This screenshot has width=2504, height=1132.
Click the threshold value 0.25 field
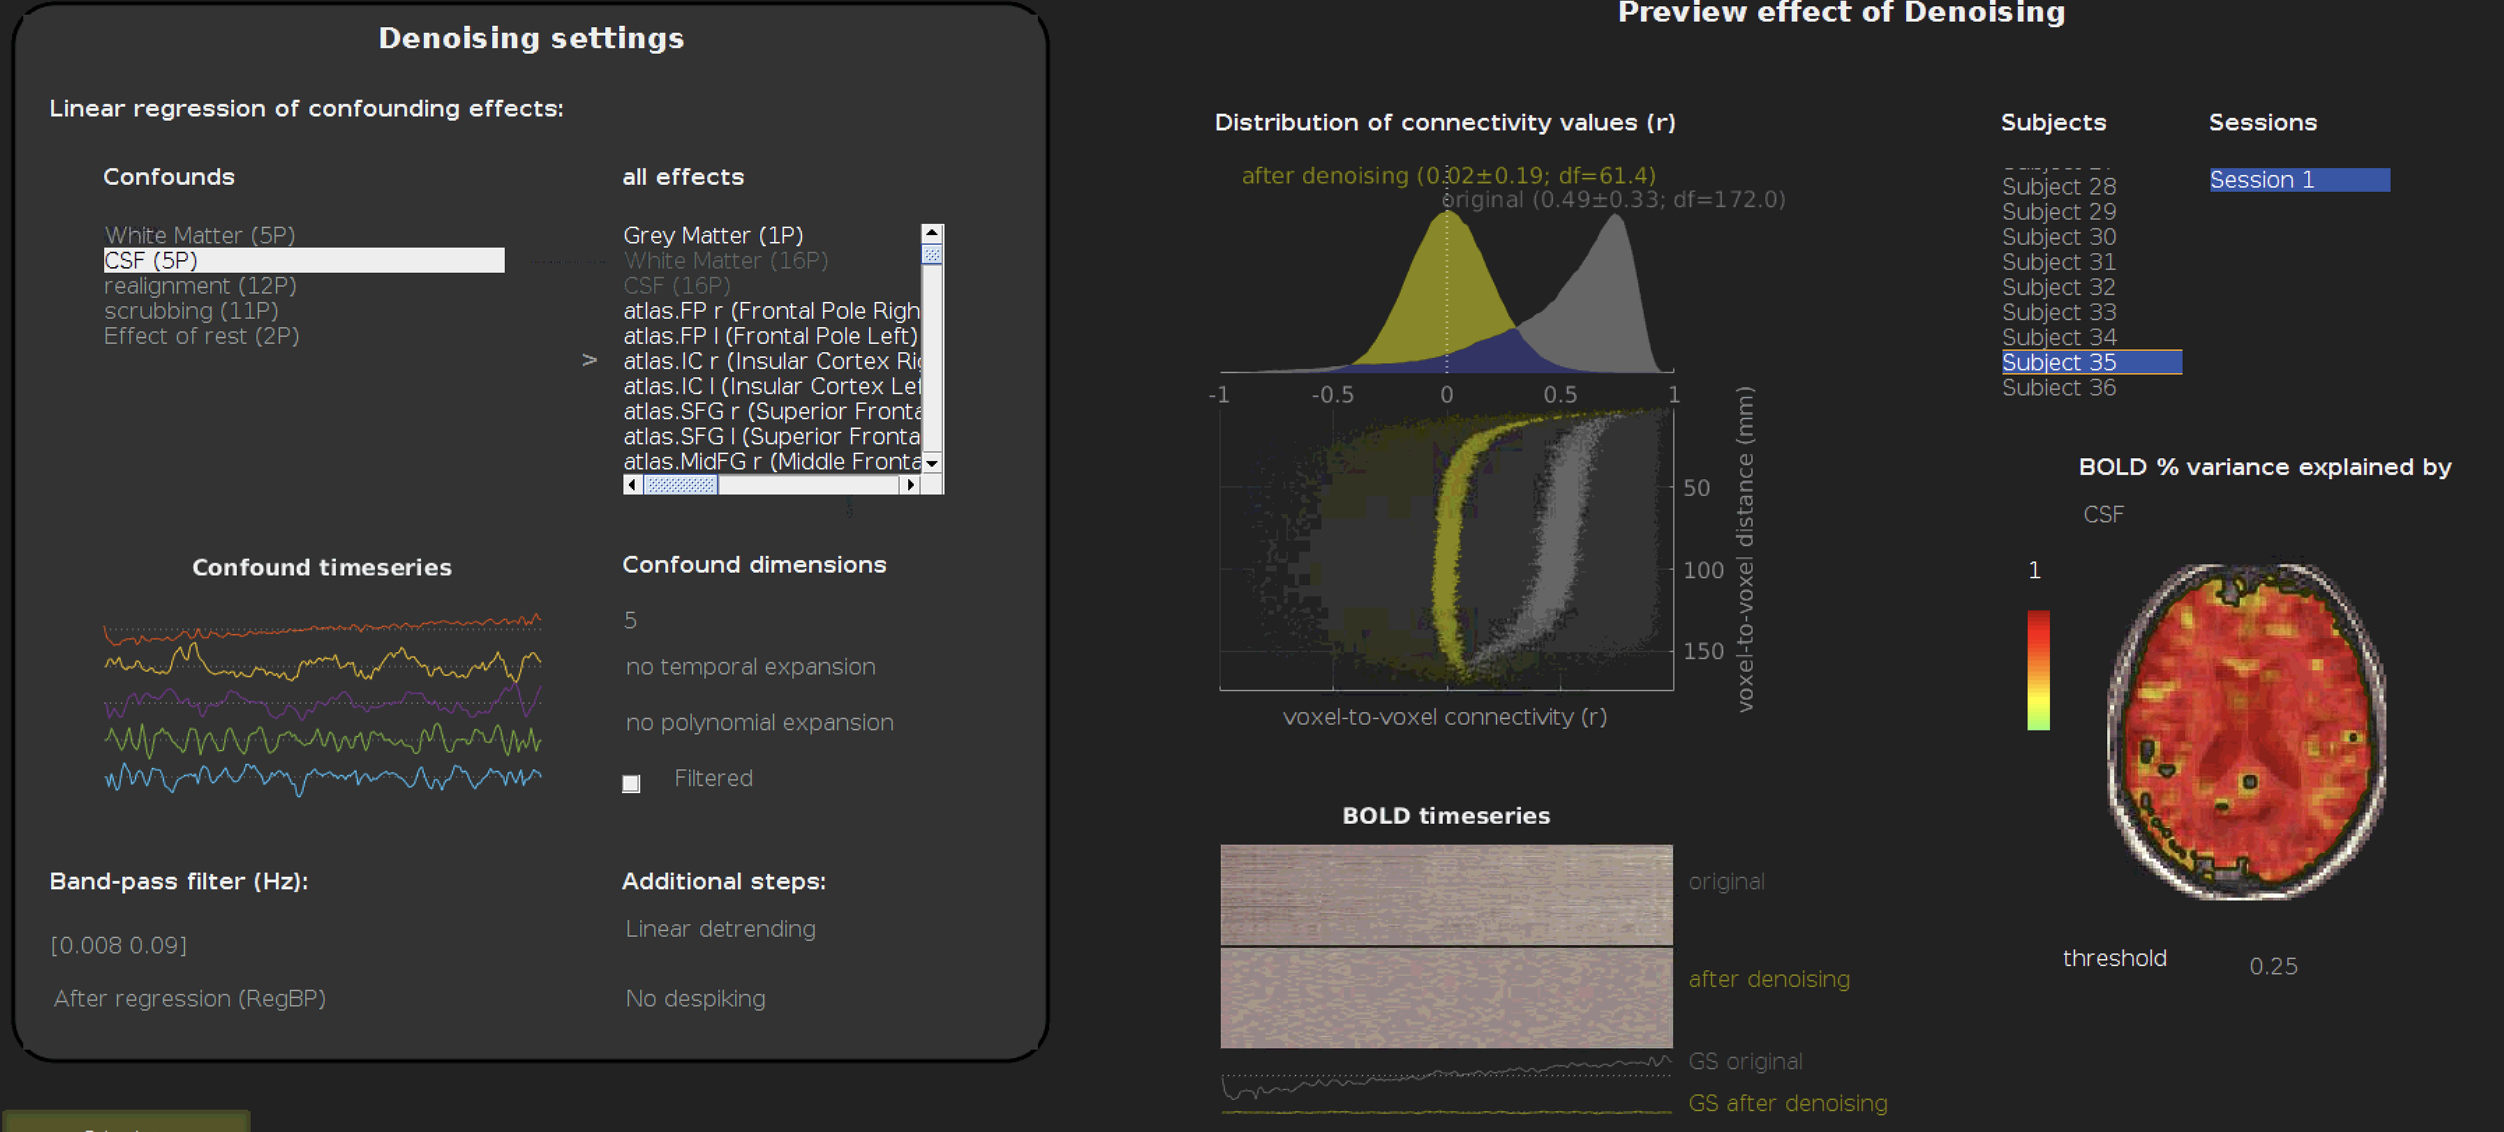[x=2272, y=966]
